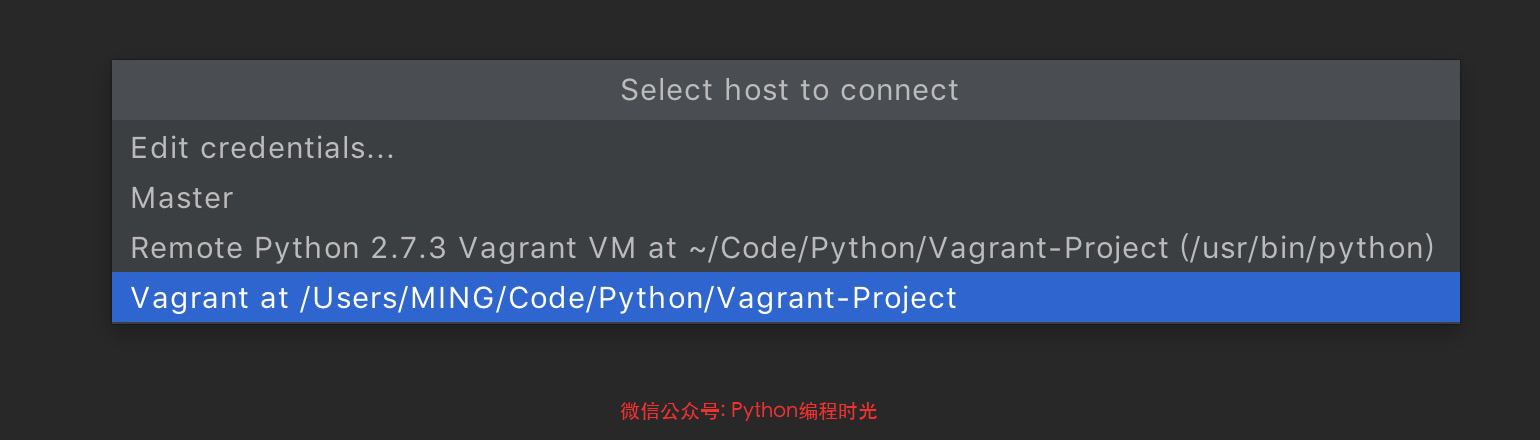Choose the last host in the list
1540x440 pixels.
543,298
